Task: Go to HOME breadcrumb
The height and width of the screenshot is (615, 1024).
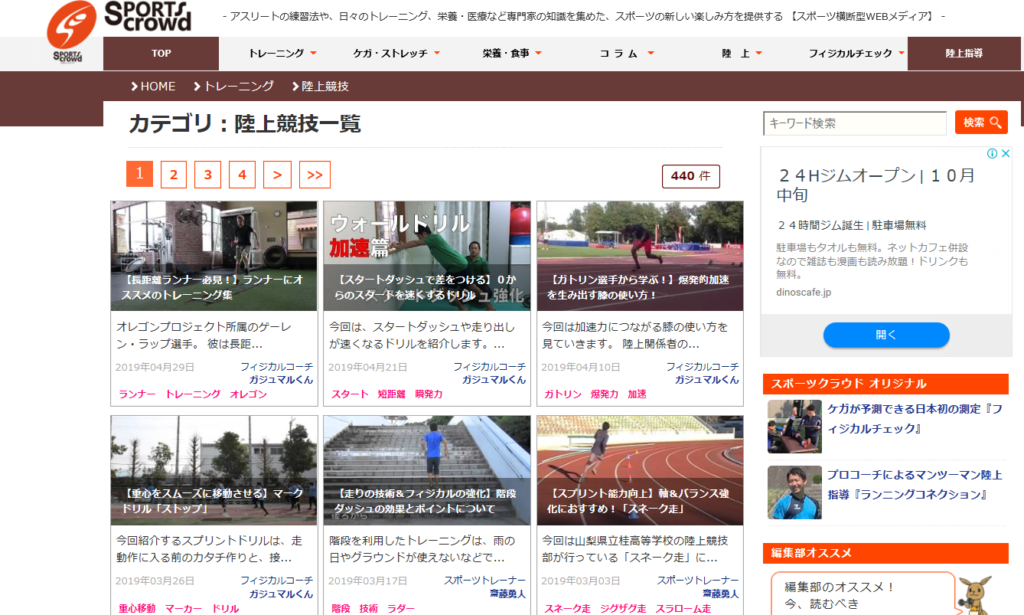Action: click(153, 86)
